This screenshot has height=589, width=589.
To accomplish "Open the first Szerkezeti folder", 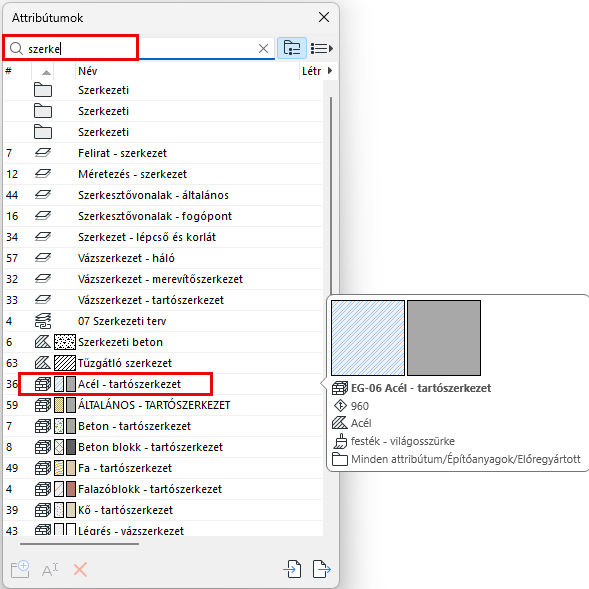I will (163, 90).
